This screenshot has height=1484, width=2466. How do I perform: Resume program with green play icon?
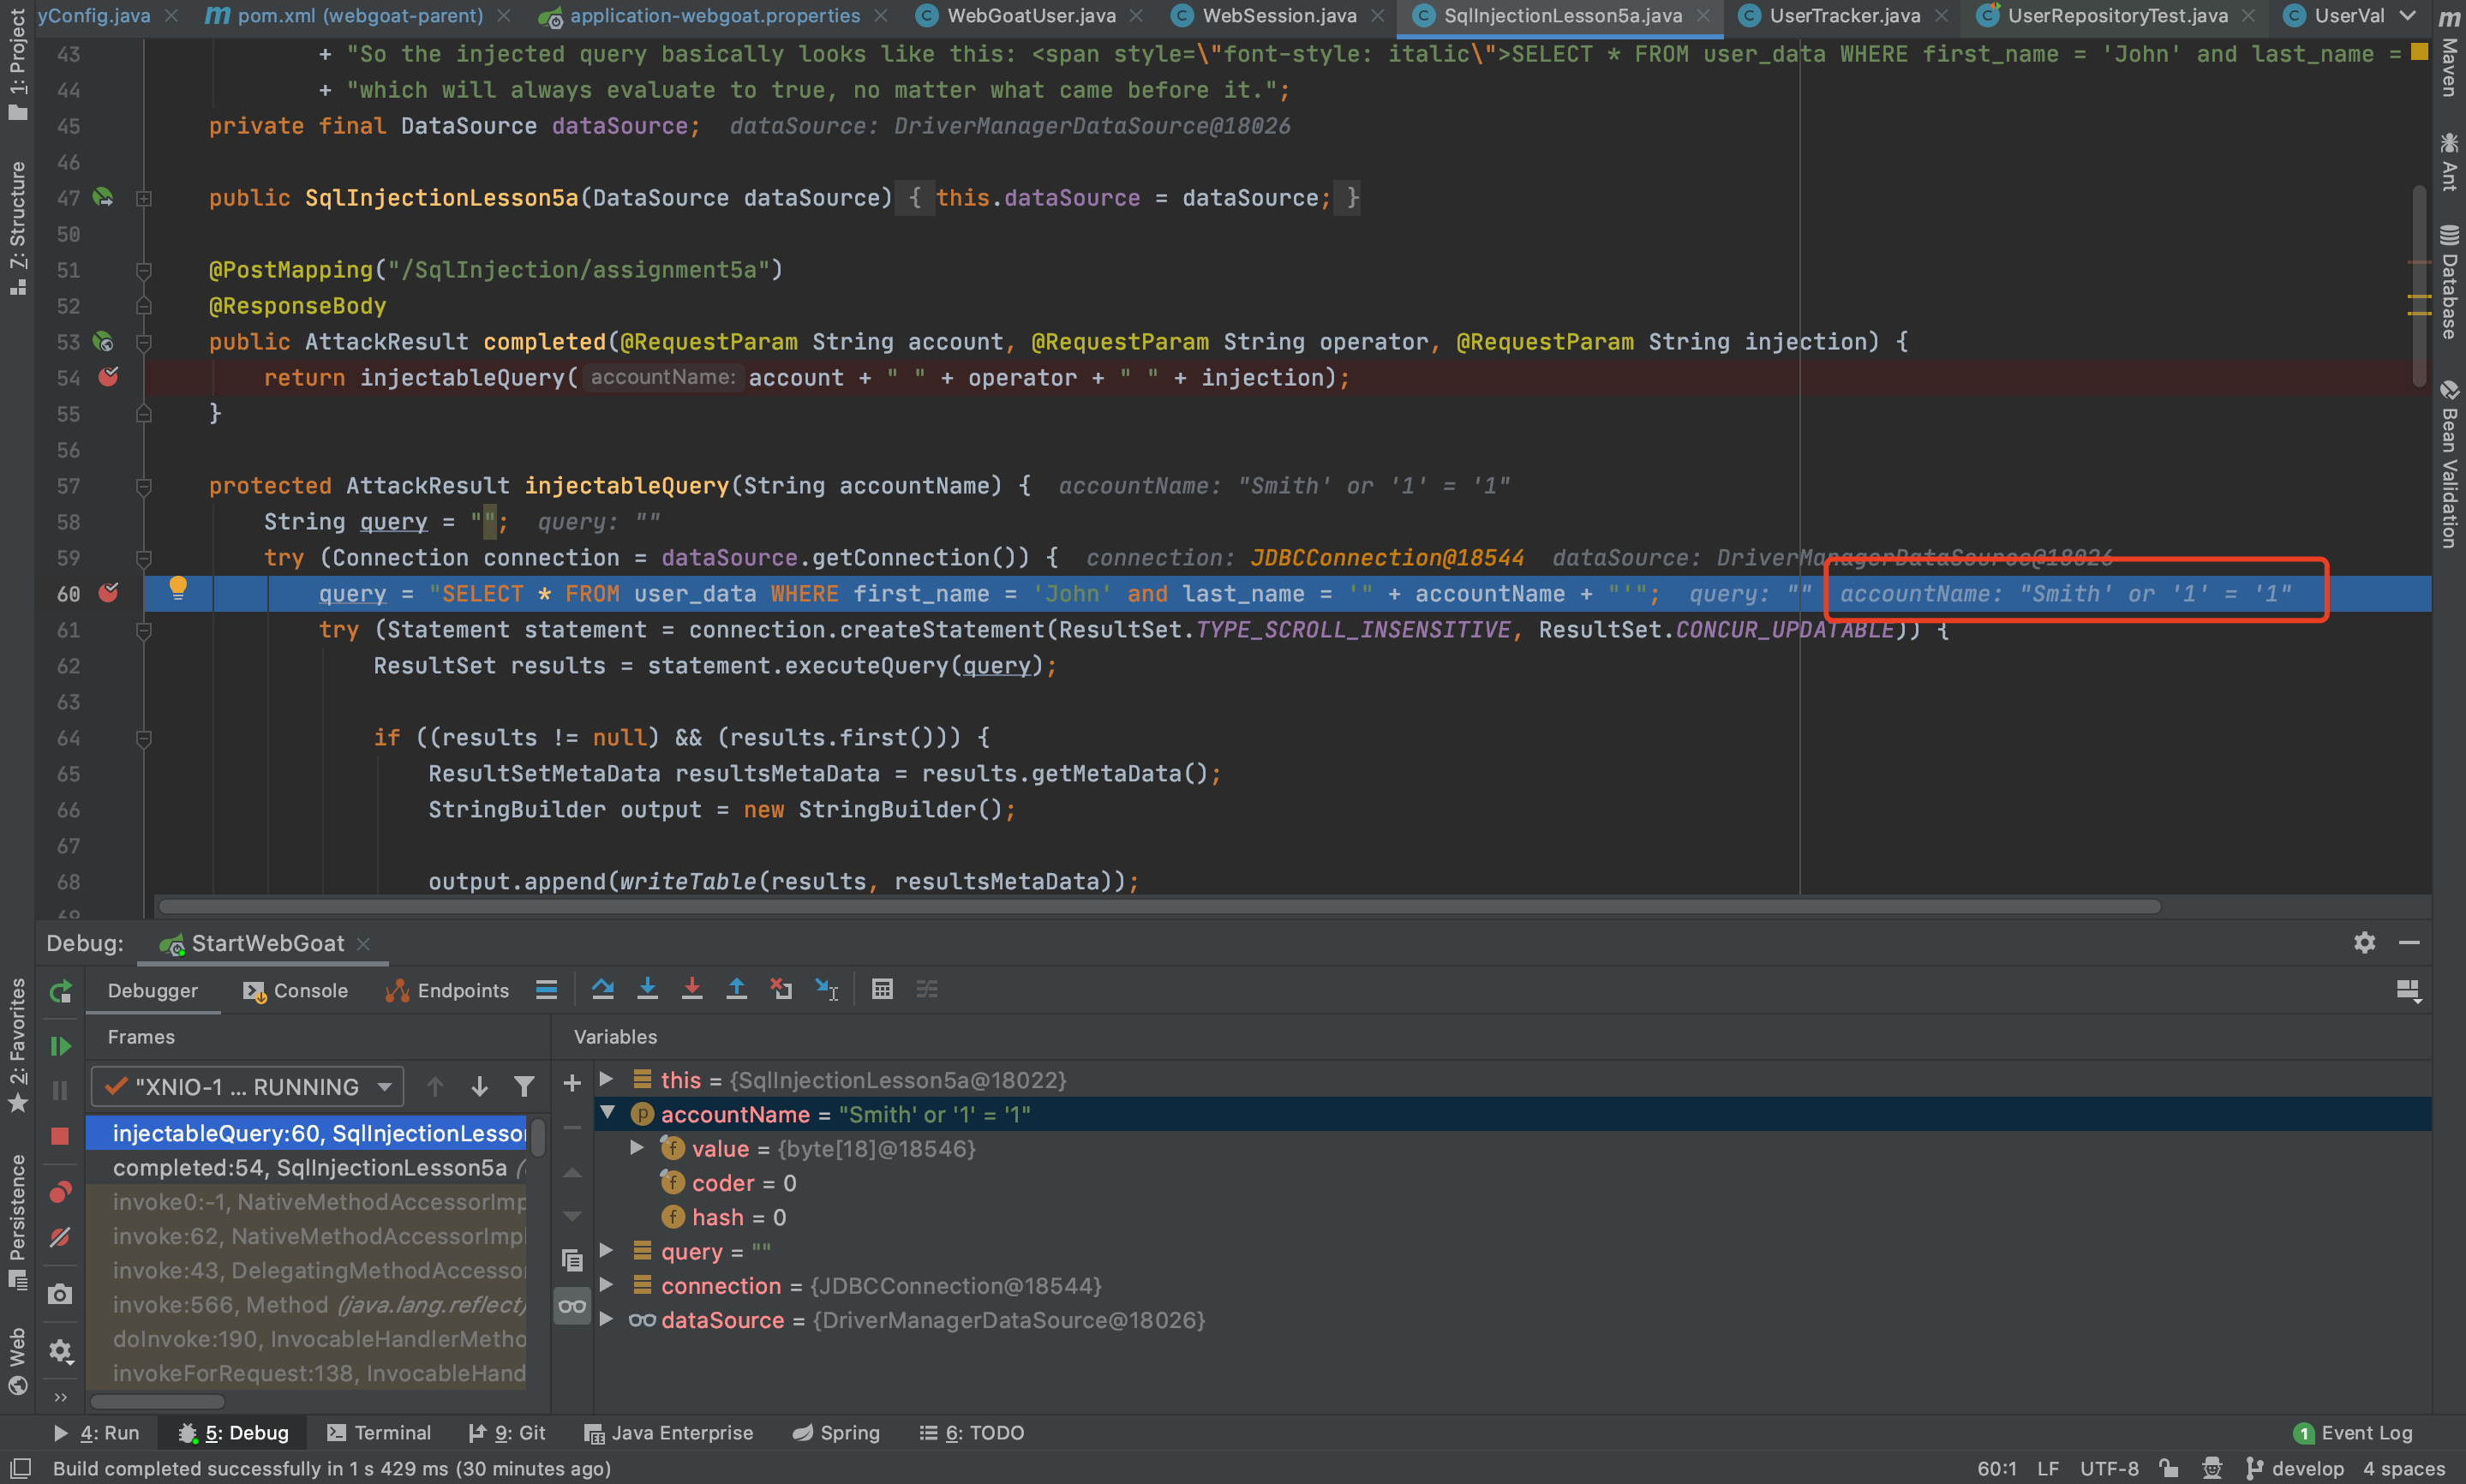(60, 1046)
